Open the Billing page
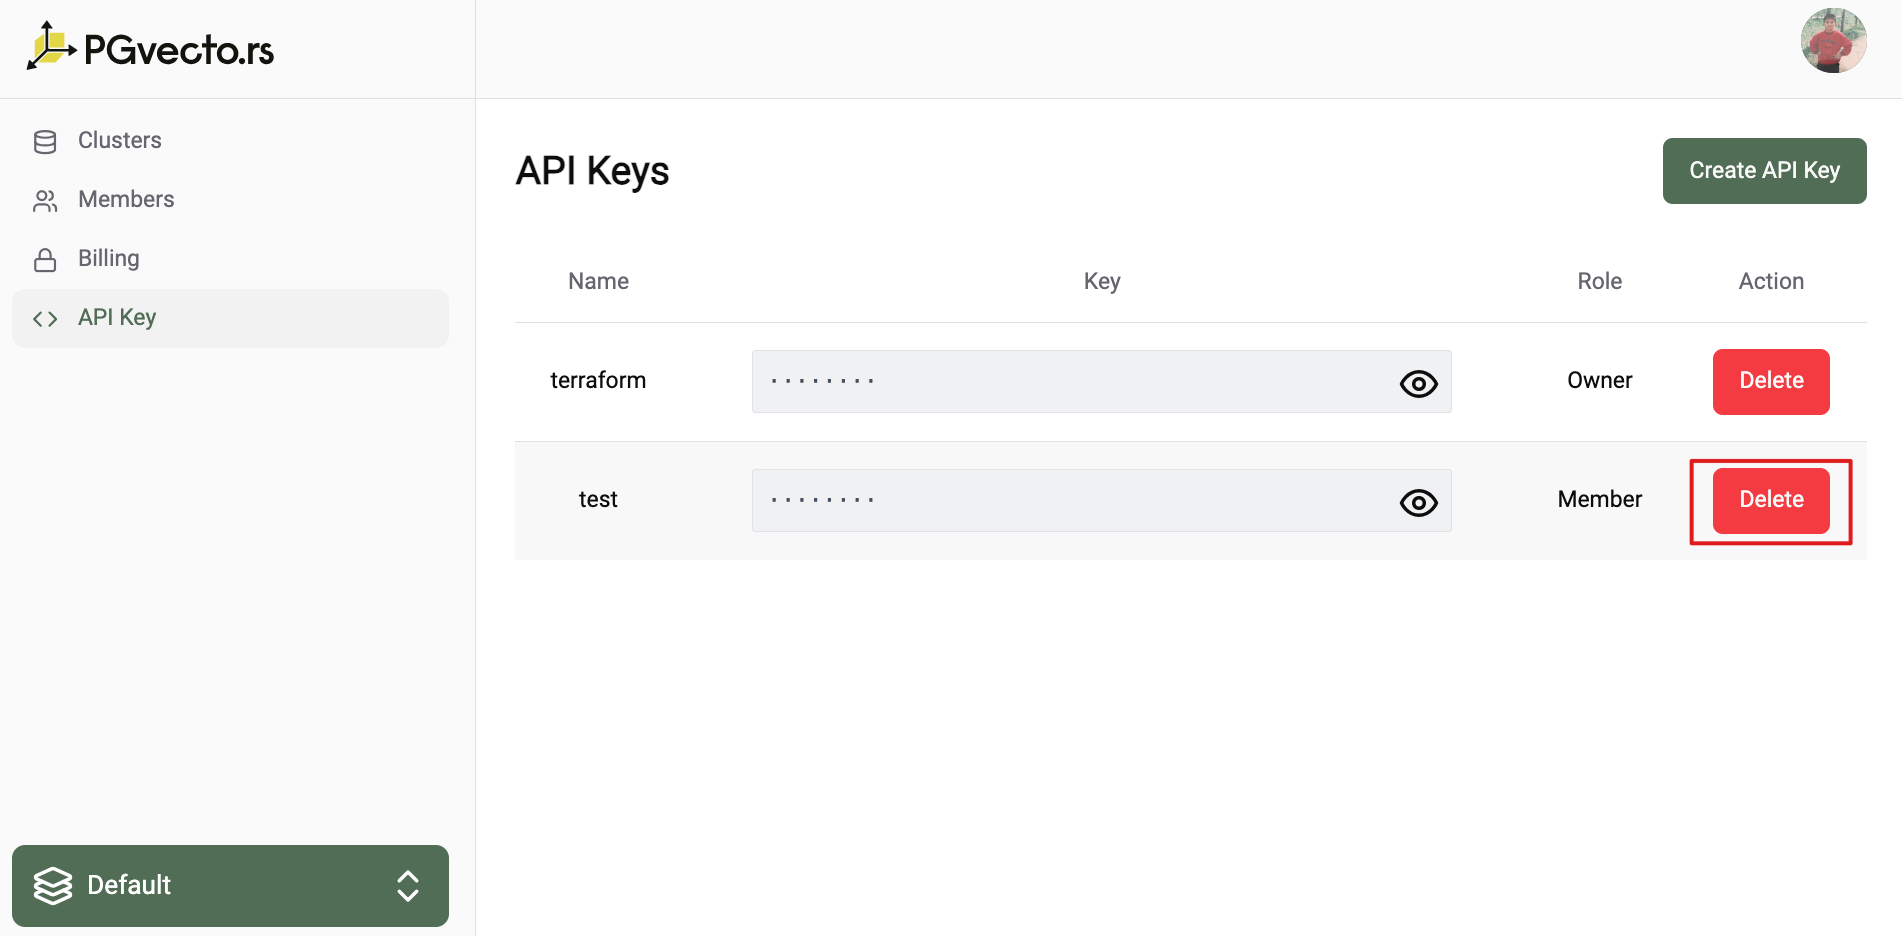1902x936 pixels. pos(109,259)
